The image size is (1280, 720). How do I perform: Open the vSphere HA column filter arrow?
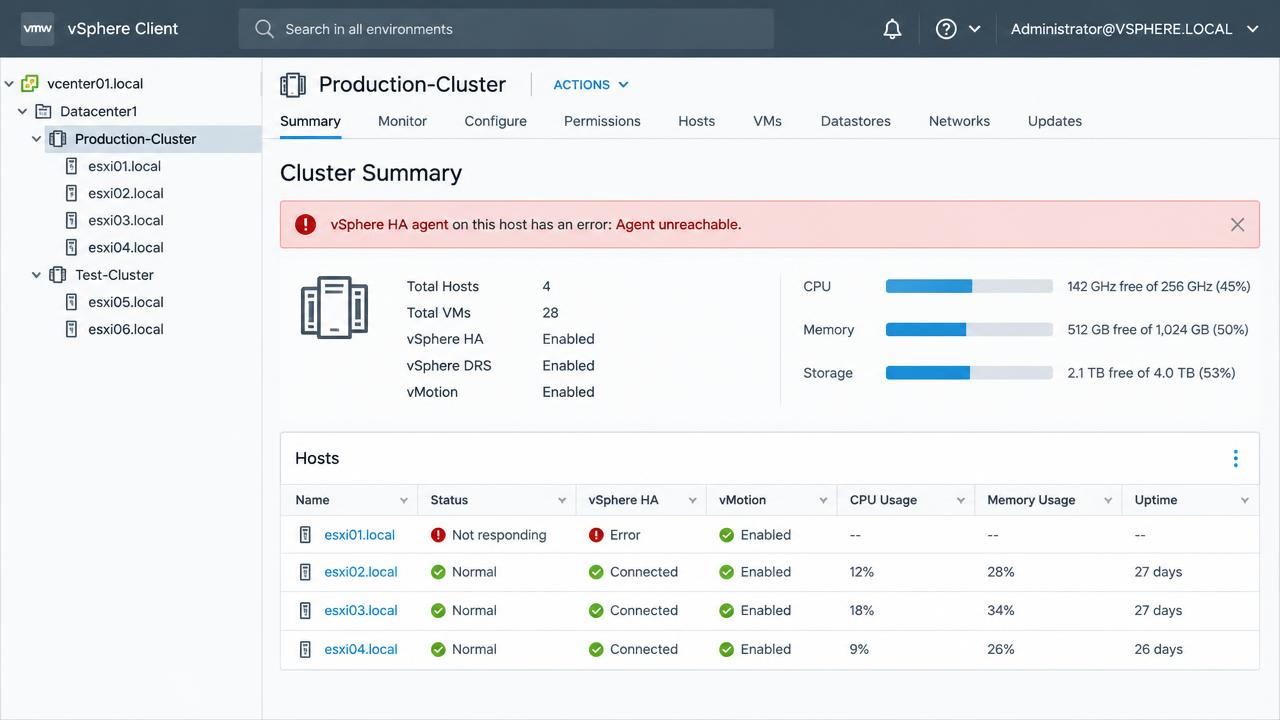[692, 500]
